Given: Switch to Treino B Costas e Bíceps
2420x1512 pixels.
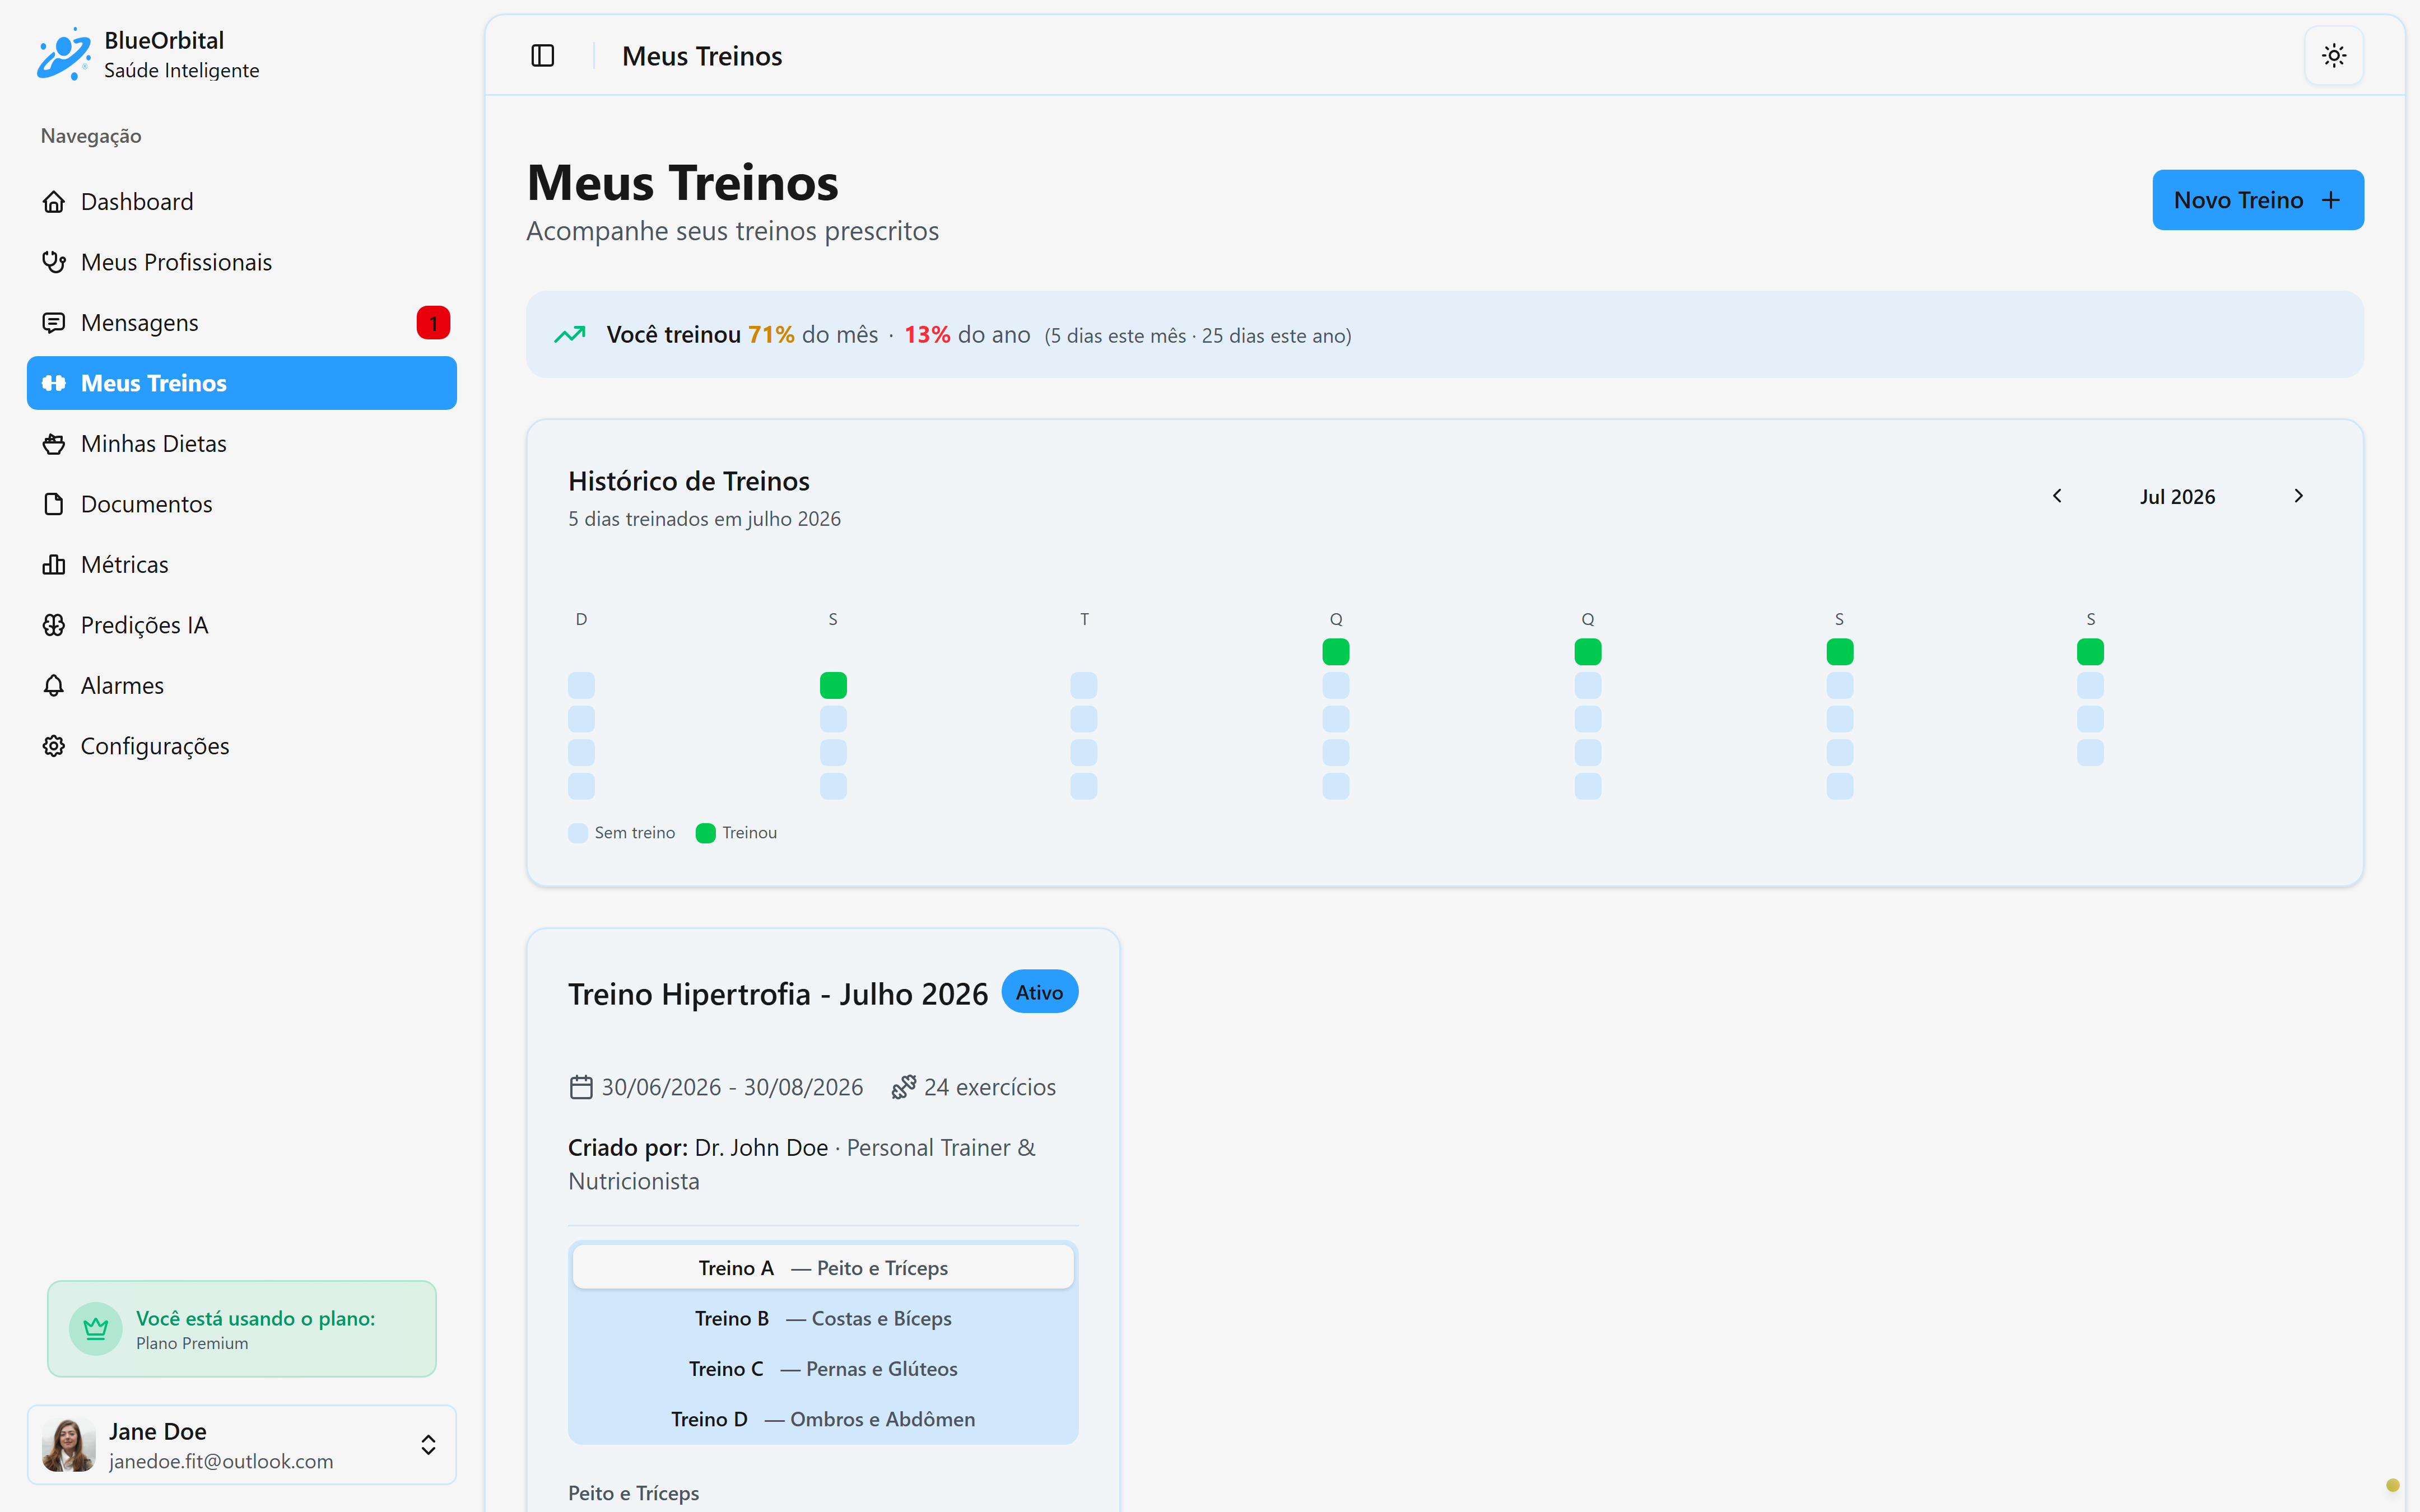Looking at the screenshot, I should [823, 1319].
